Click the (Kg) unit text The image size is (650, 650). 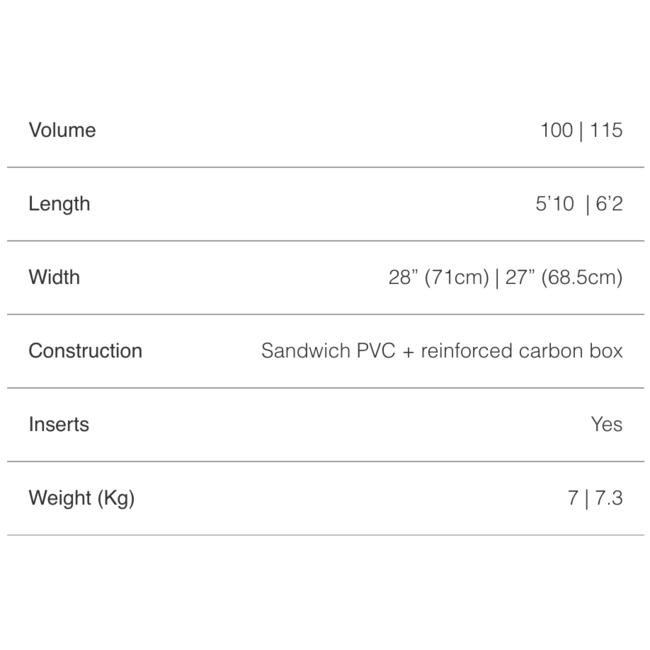point(115,498)
